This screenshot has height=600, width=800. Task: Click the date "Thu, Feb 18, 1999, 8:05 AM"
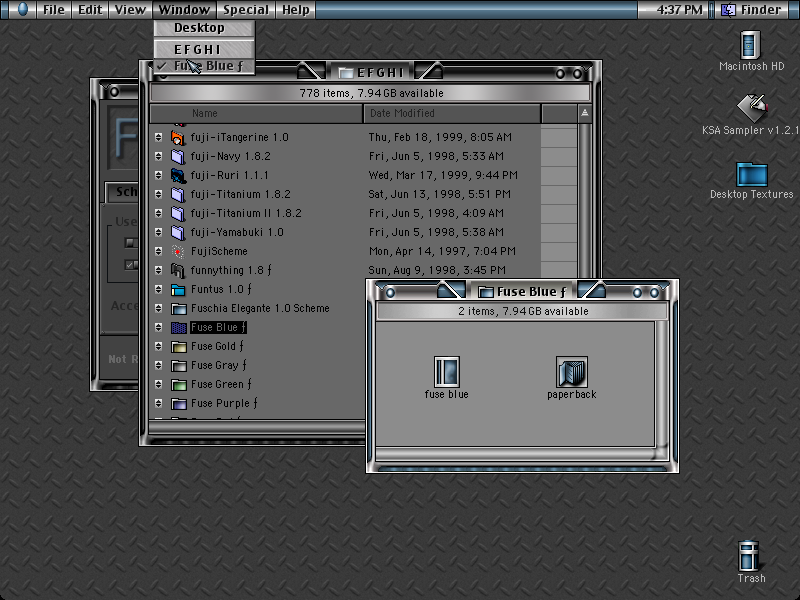point(440,137)
